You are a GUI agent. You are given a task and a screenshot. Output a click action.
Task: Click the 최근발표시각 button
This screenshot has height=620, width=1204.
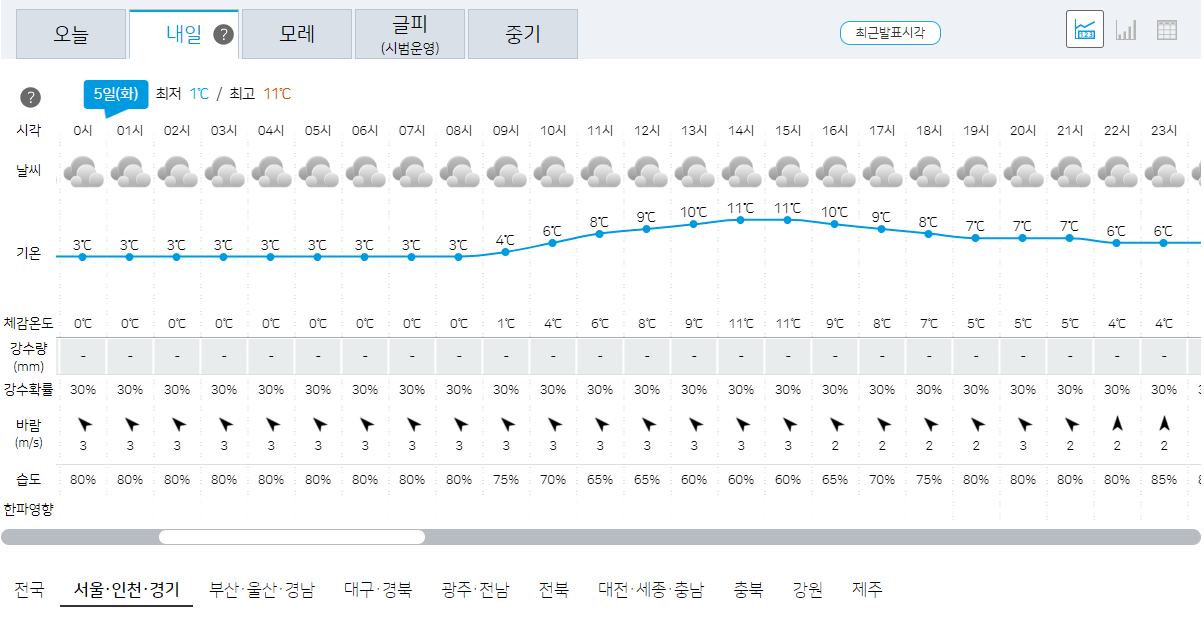point(889,32)
